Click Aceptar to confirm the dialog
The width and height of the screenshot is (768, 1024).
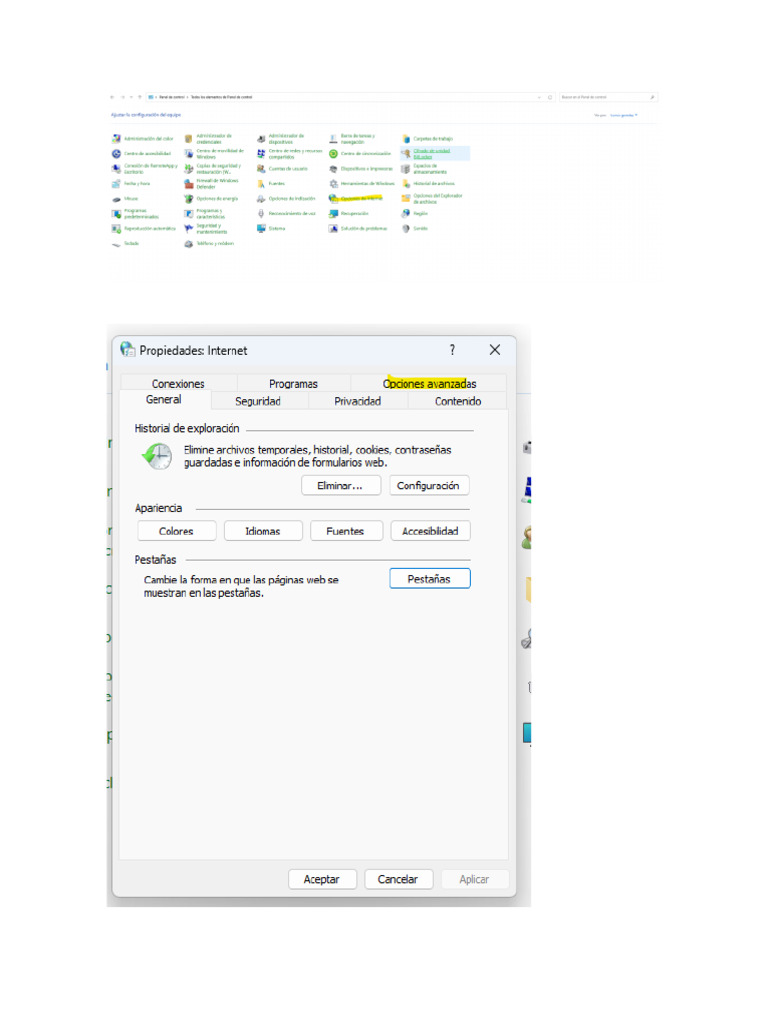click(x=321, y=879)
